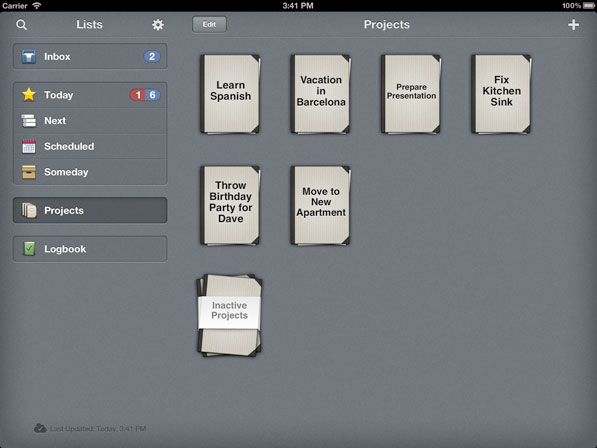Open the Learn Spanish project
Screen dimensions: 597x448
[230, 94]
